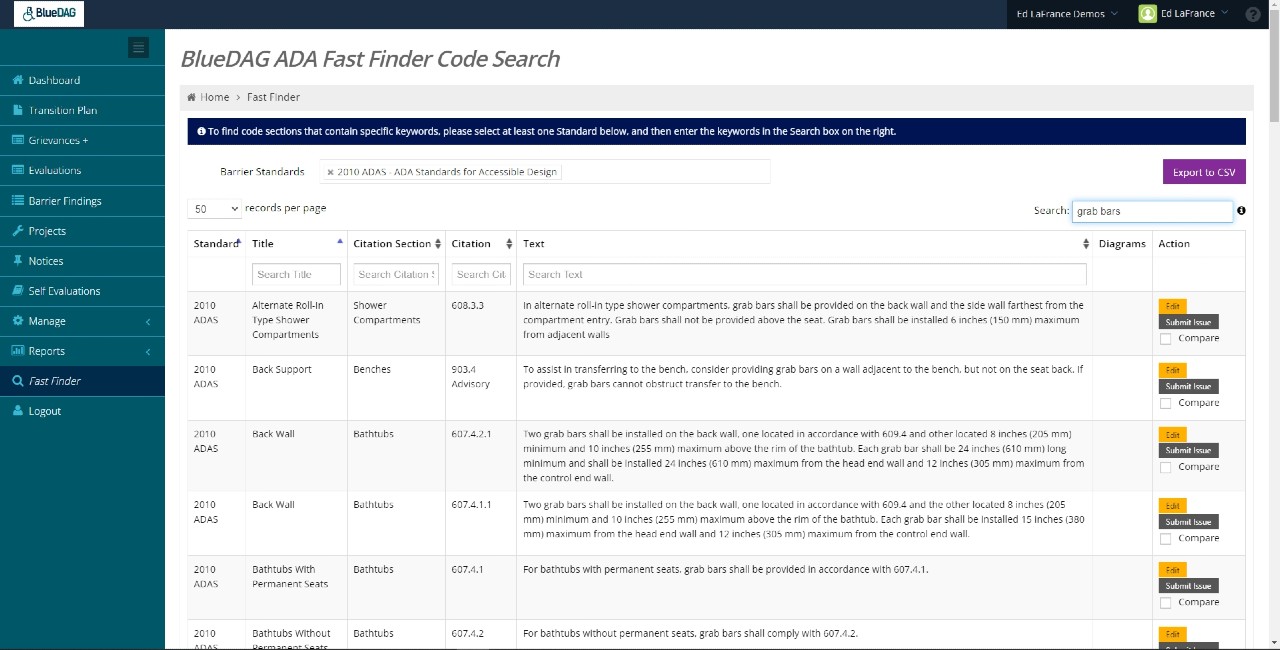1280x650 pixels.
Task: Click the Search Text filter field
Action: point(804,274)
